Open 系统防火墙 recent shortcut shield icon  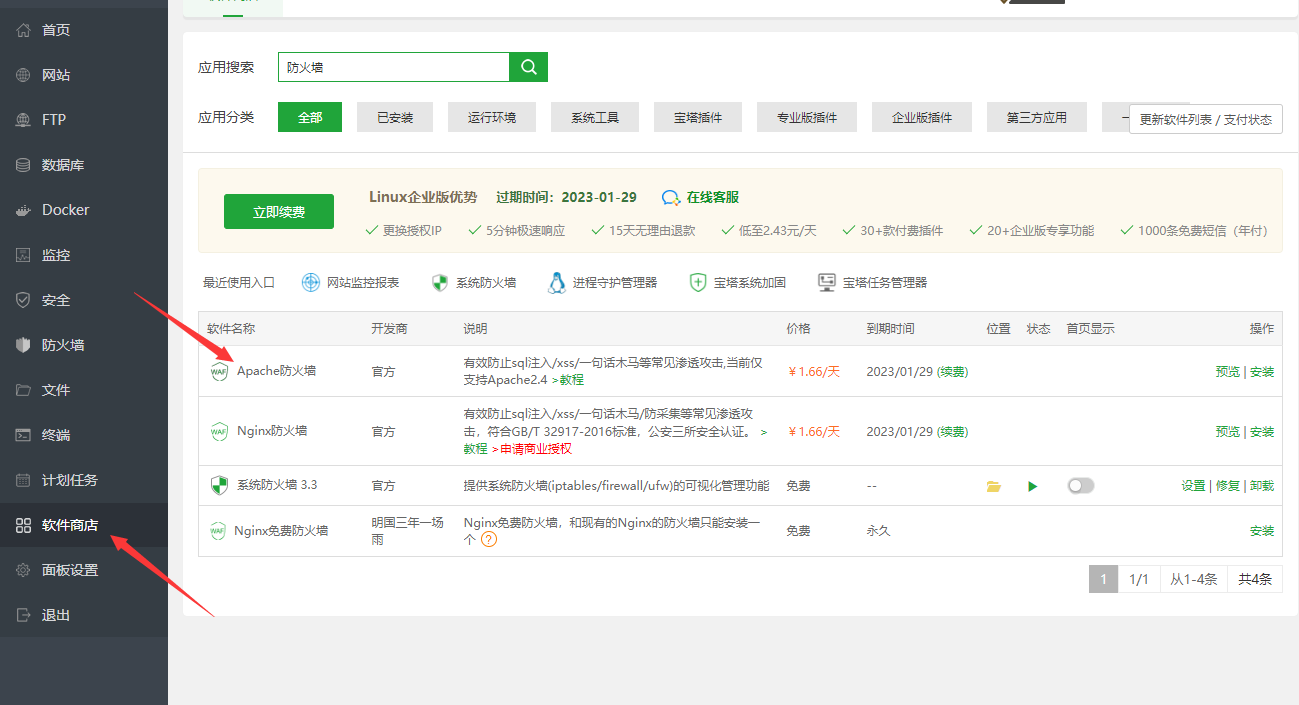[x=440, y=283]
